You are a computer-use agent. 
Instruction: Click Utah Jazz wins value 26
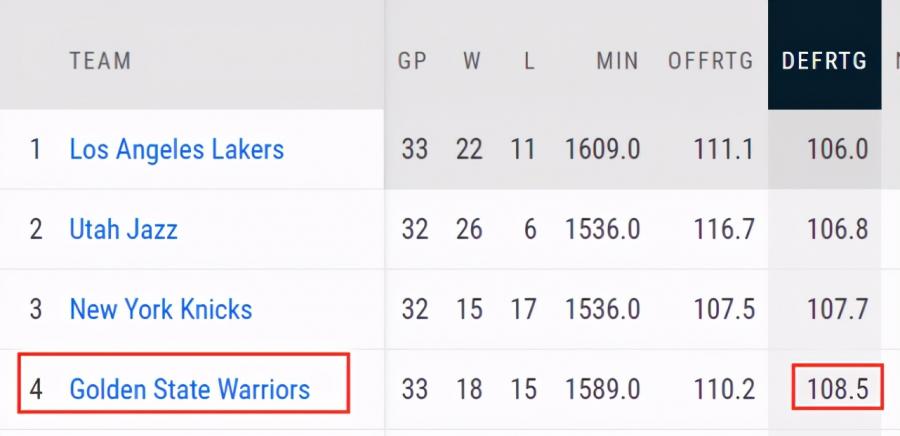(469, 229)
